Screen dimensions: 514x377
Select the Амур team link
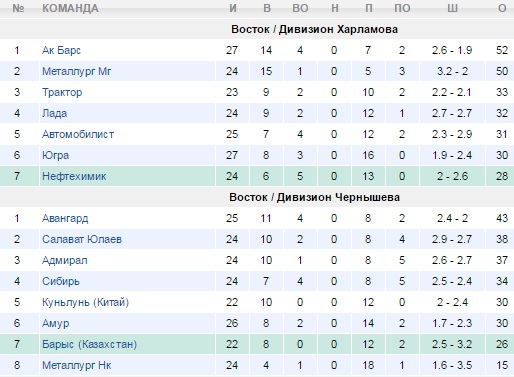(x=56, y=323)
